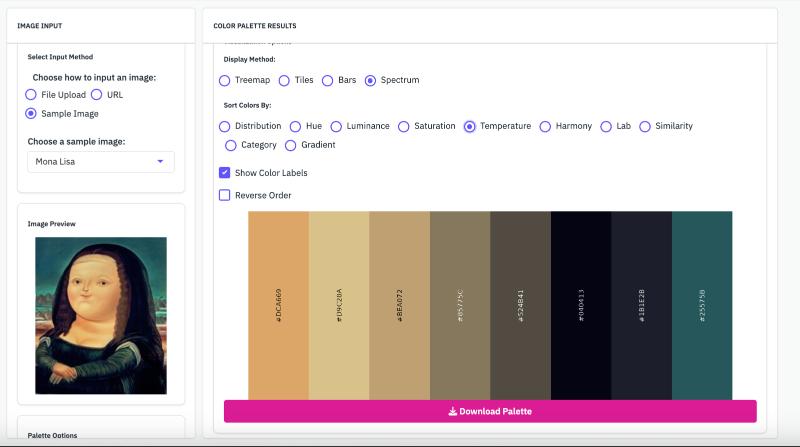Select the Spectrum display method

pyautogui.click(x=370, y=81)
